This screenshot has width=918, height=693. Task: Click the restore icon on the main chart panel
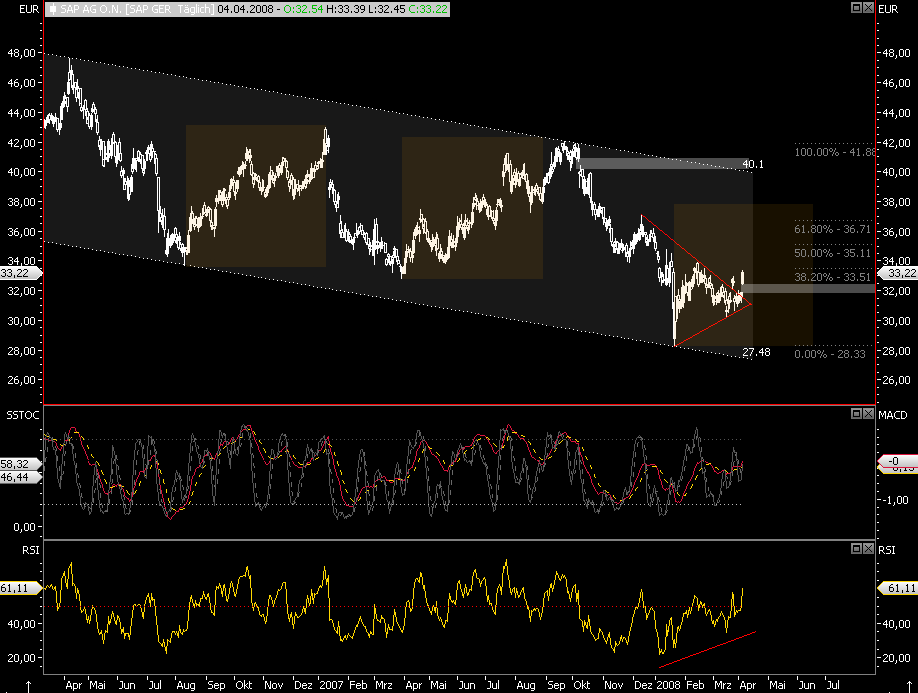(856, 8)
